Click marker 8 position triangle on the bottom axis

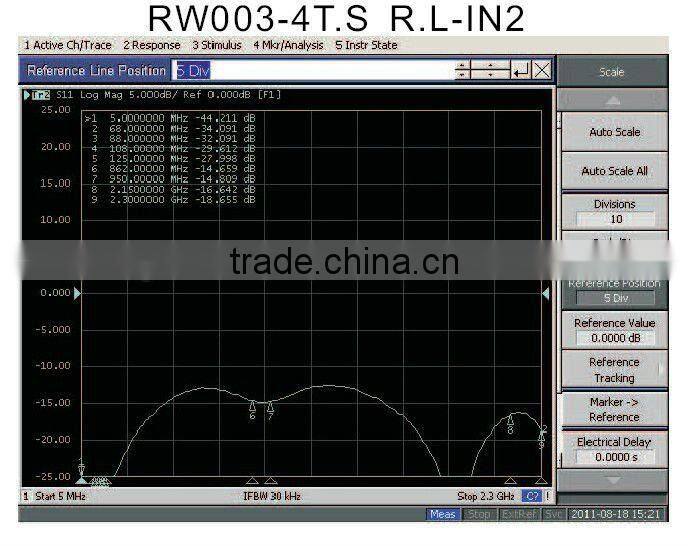510,480
